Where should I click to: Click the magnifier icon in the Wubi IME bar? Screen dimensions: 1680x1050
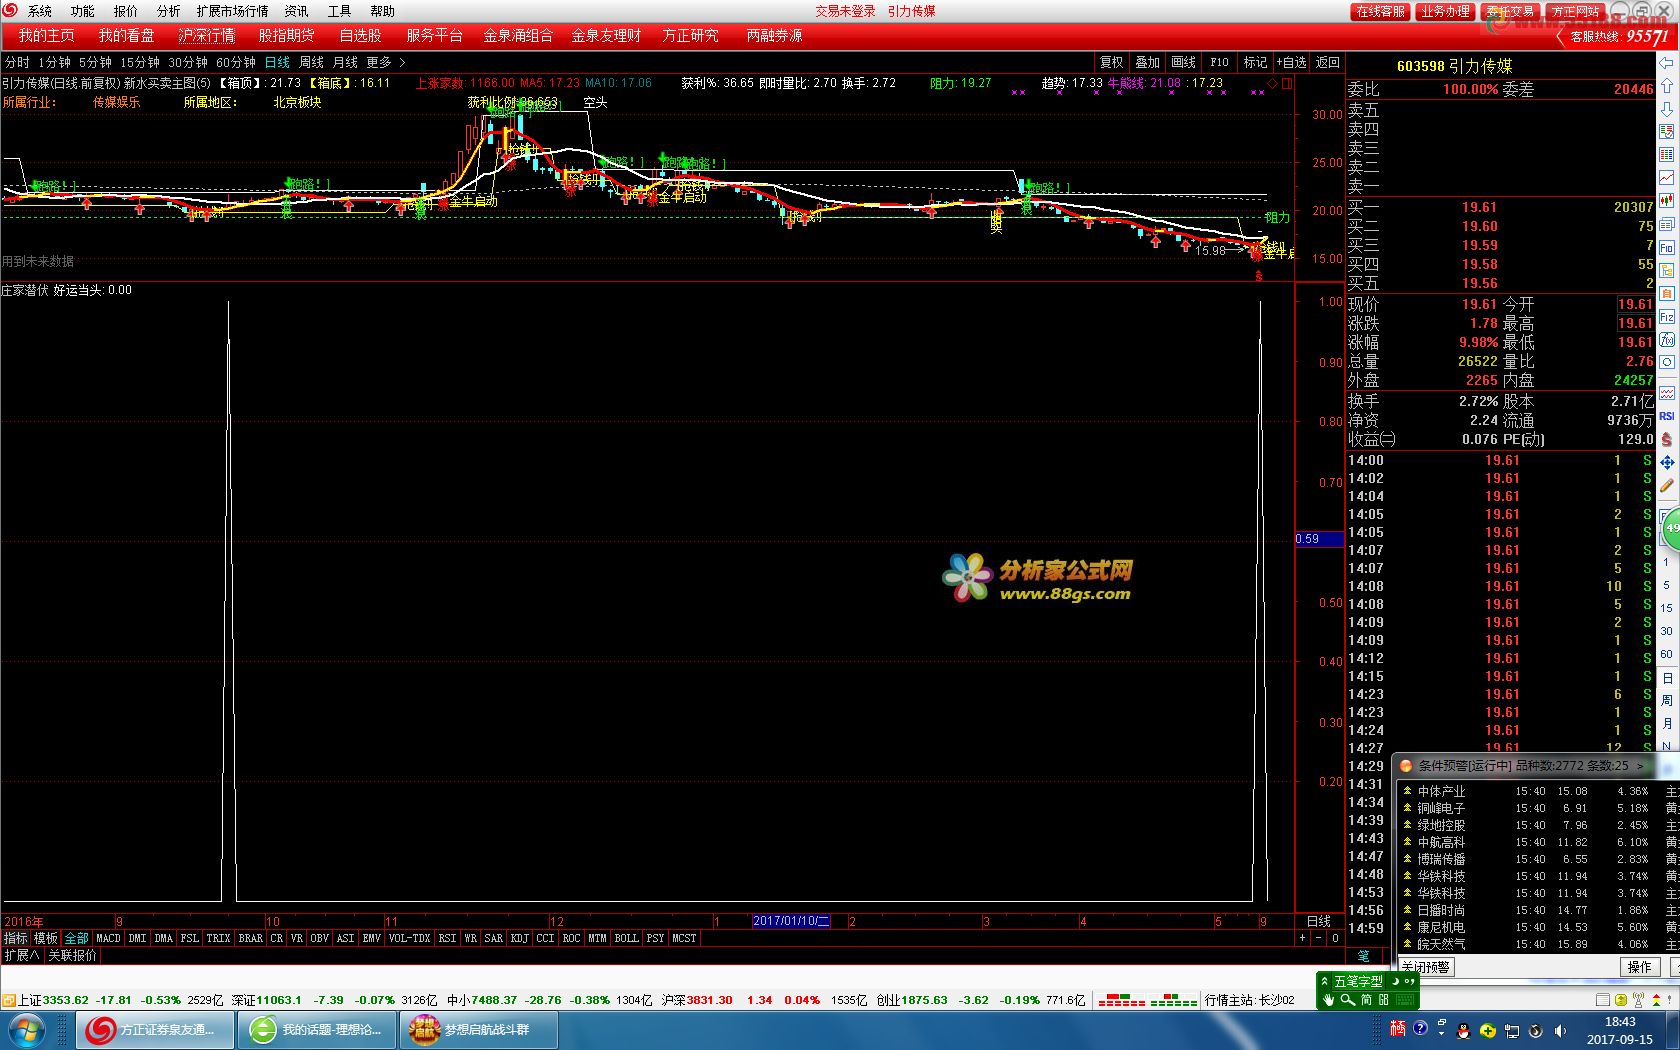(1347, 1000)
